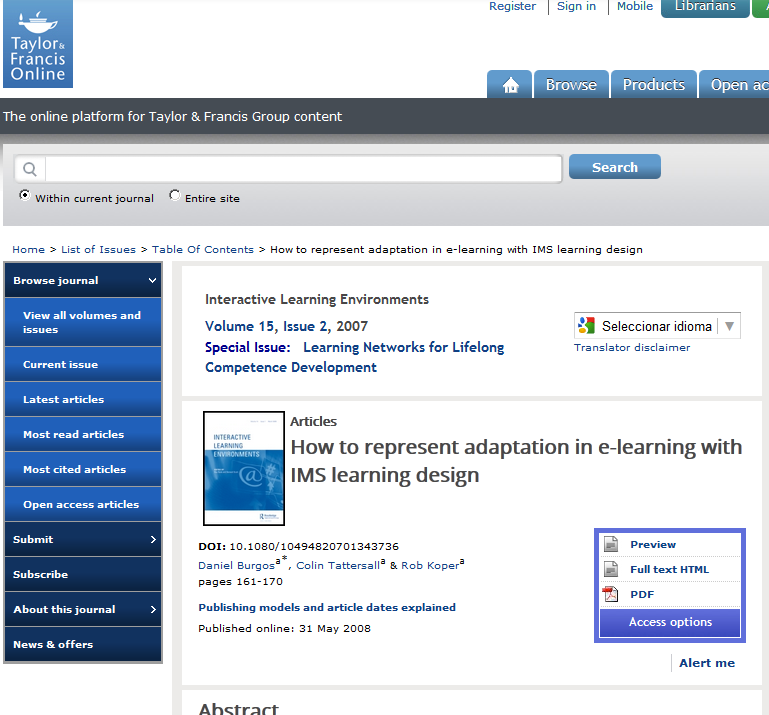Image resolution: width=769 pixels, height=715 pixels.
Task: Click the Google translate icon
Action: [x=587, y=326]
